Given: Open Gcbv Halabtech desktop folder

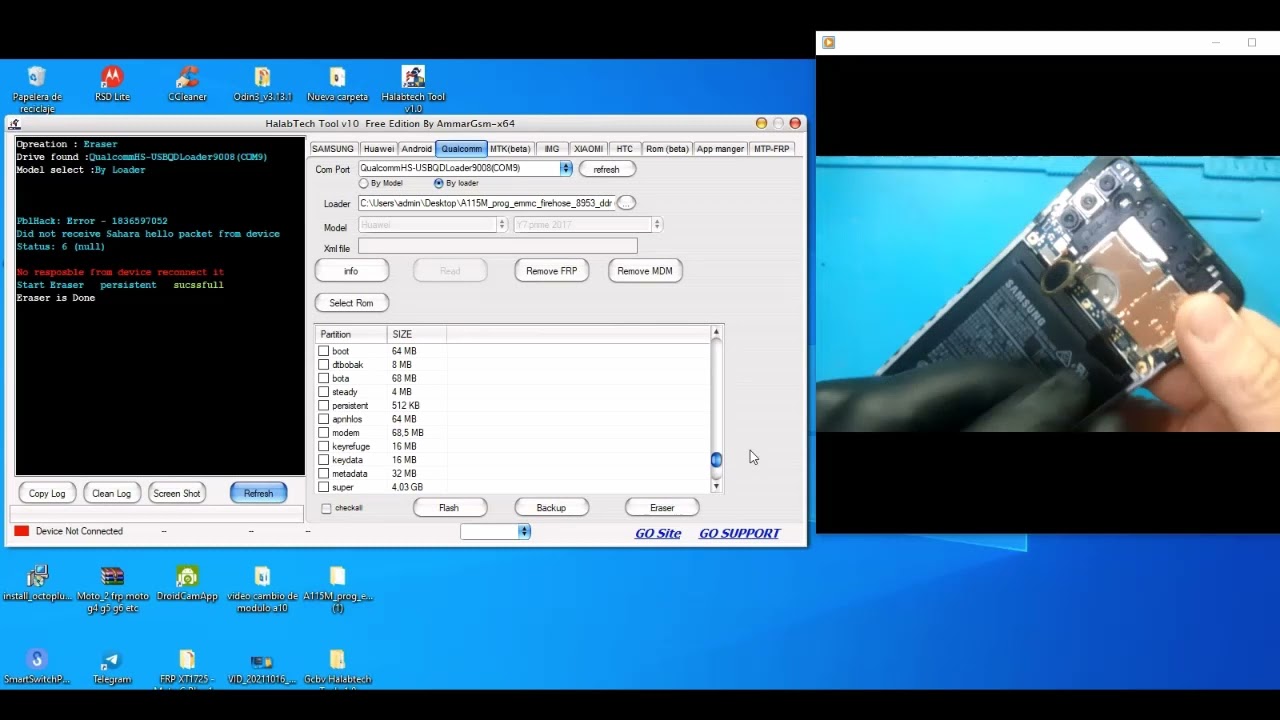Looking at the screenshot, I should pyautogui.click(x=337, y=668).
